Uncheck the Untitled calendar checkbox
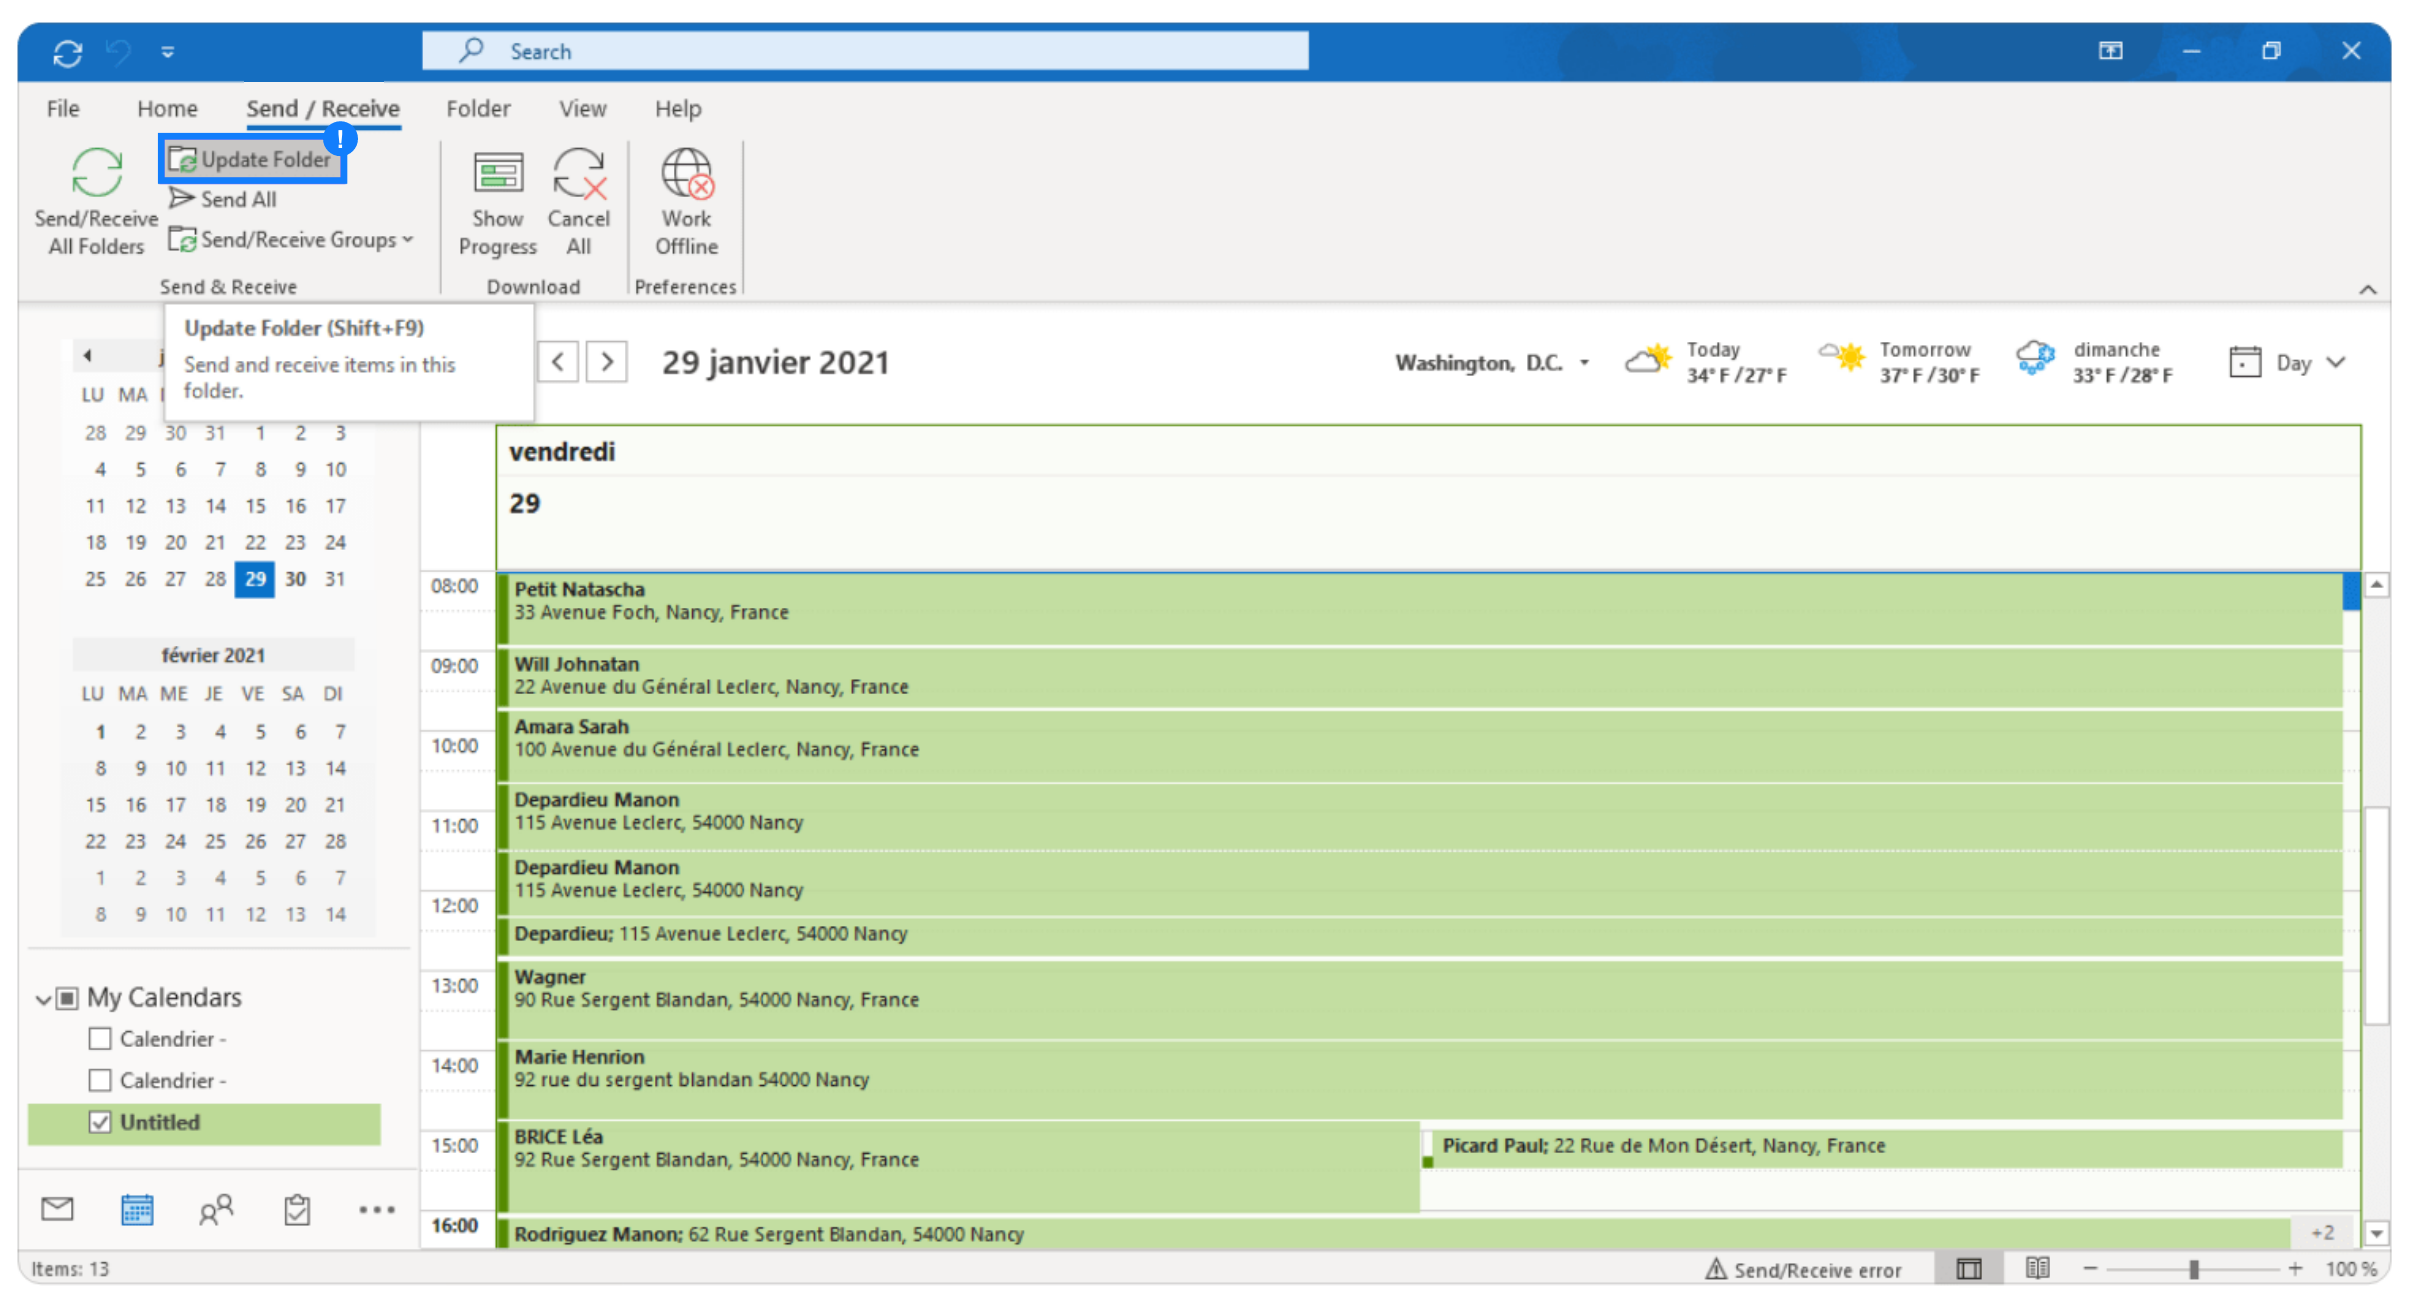Screen dimensions: 2409x1305 click(100, 1122)
